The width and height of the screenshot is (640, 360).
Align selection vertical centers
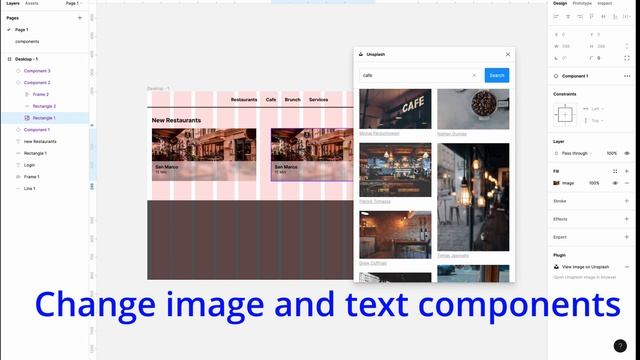point(603,16)
